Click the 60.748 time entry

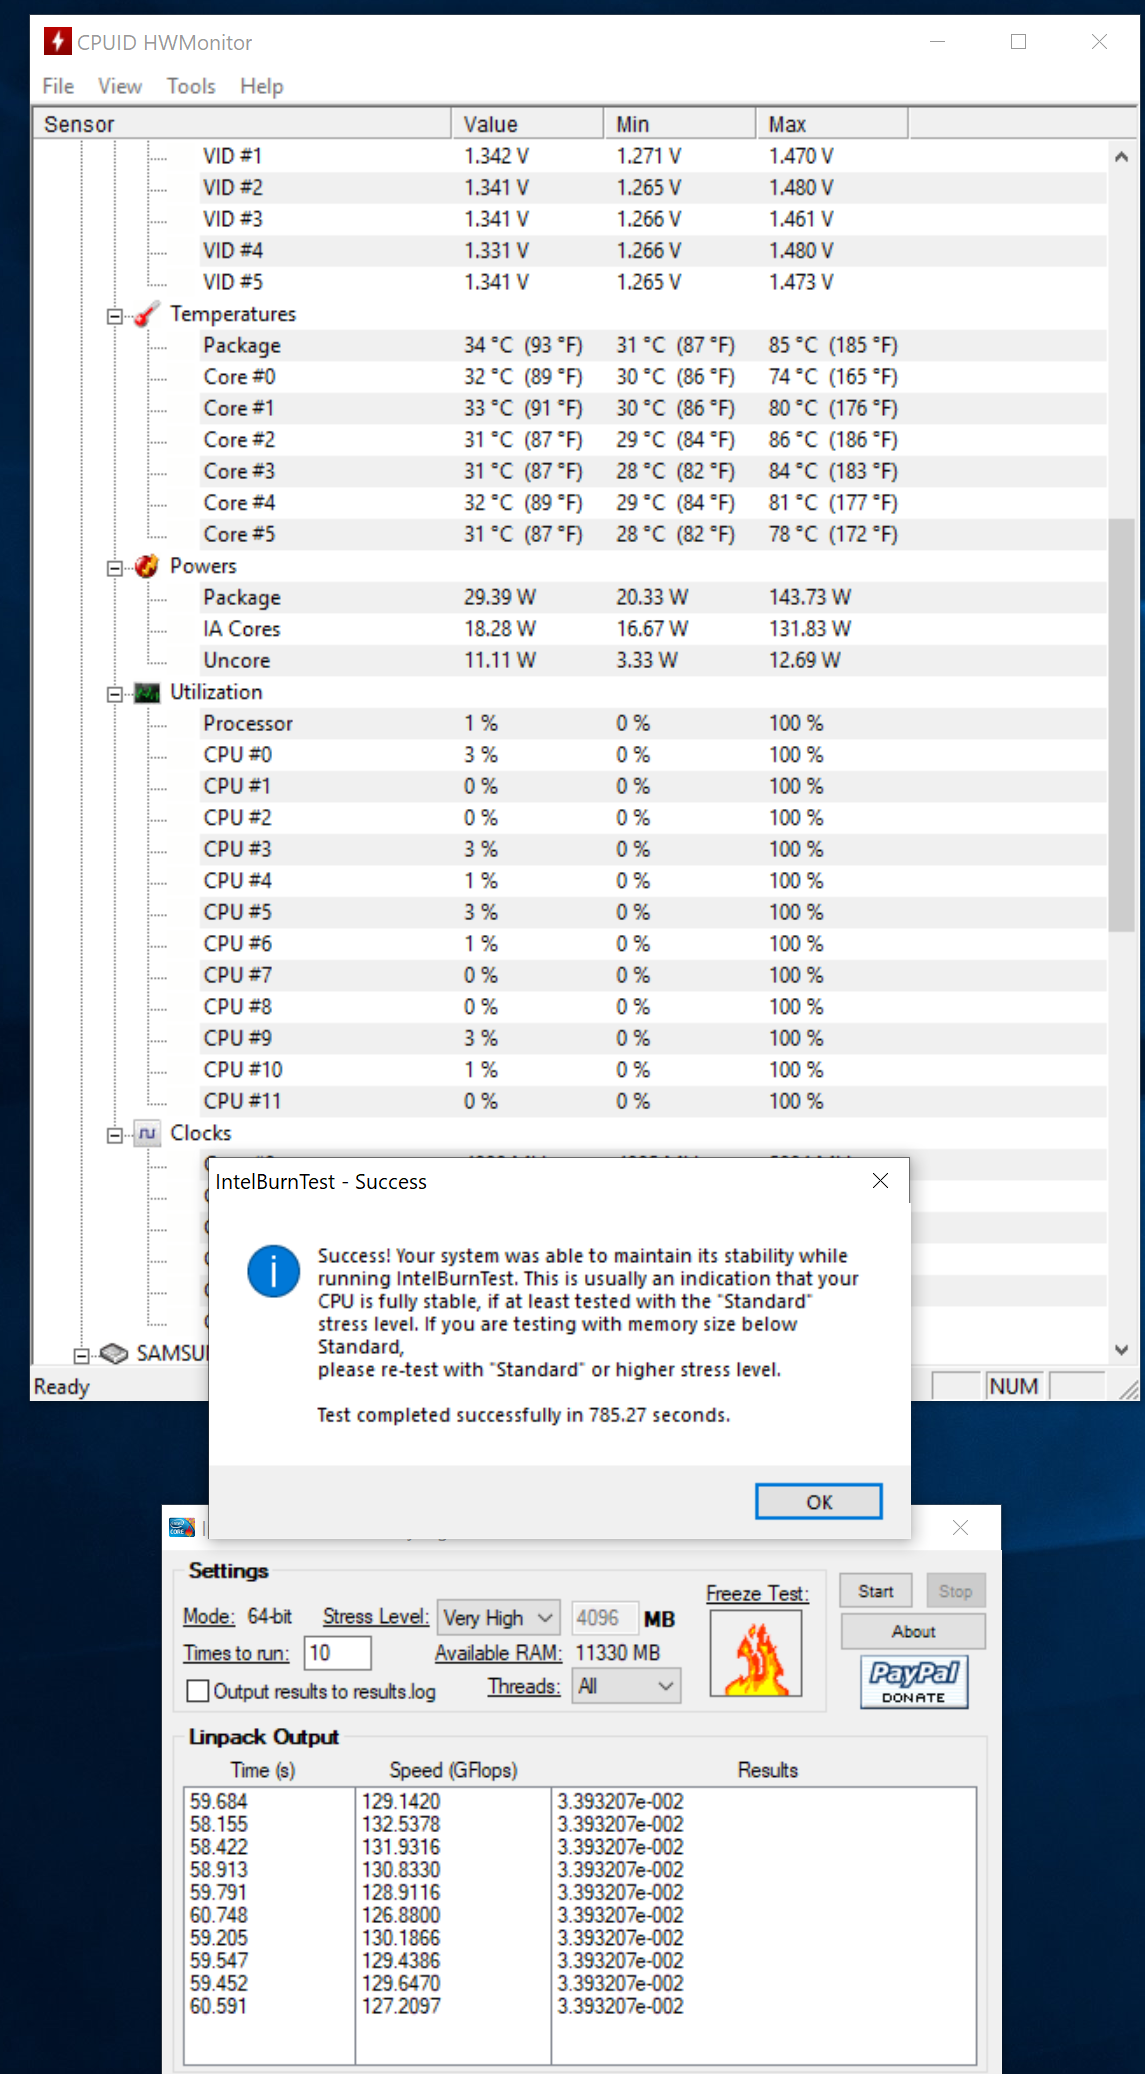click(218, 1915)
